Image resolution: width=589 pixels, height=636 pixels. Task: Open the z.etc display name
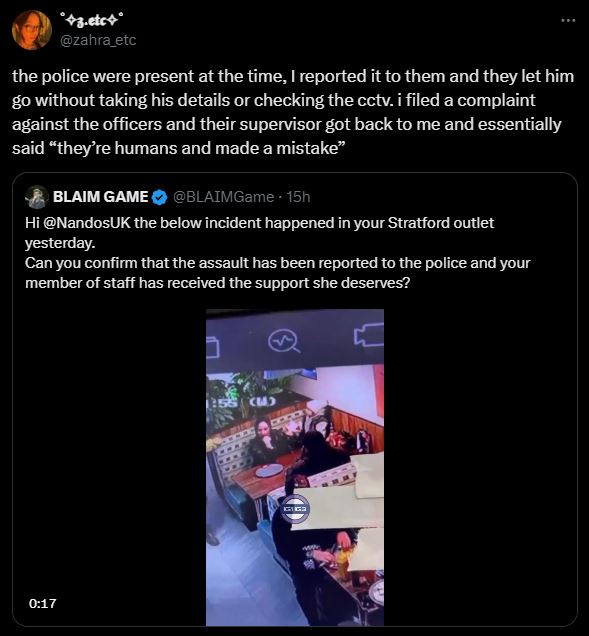tap(91, 19)
